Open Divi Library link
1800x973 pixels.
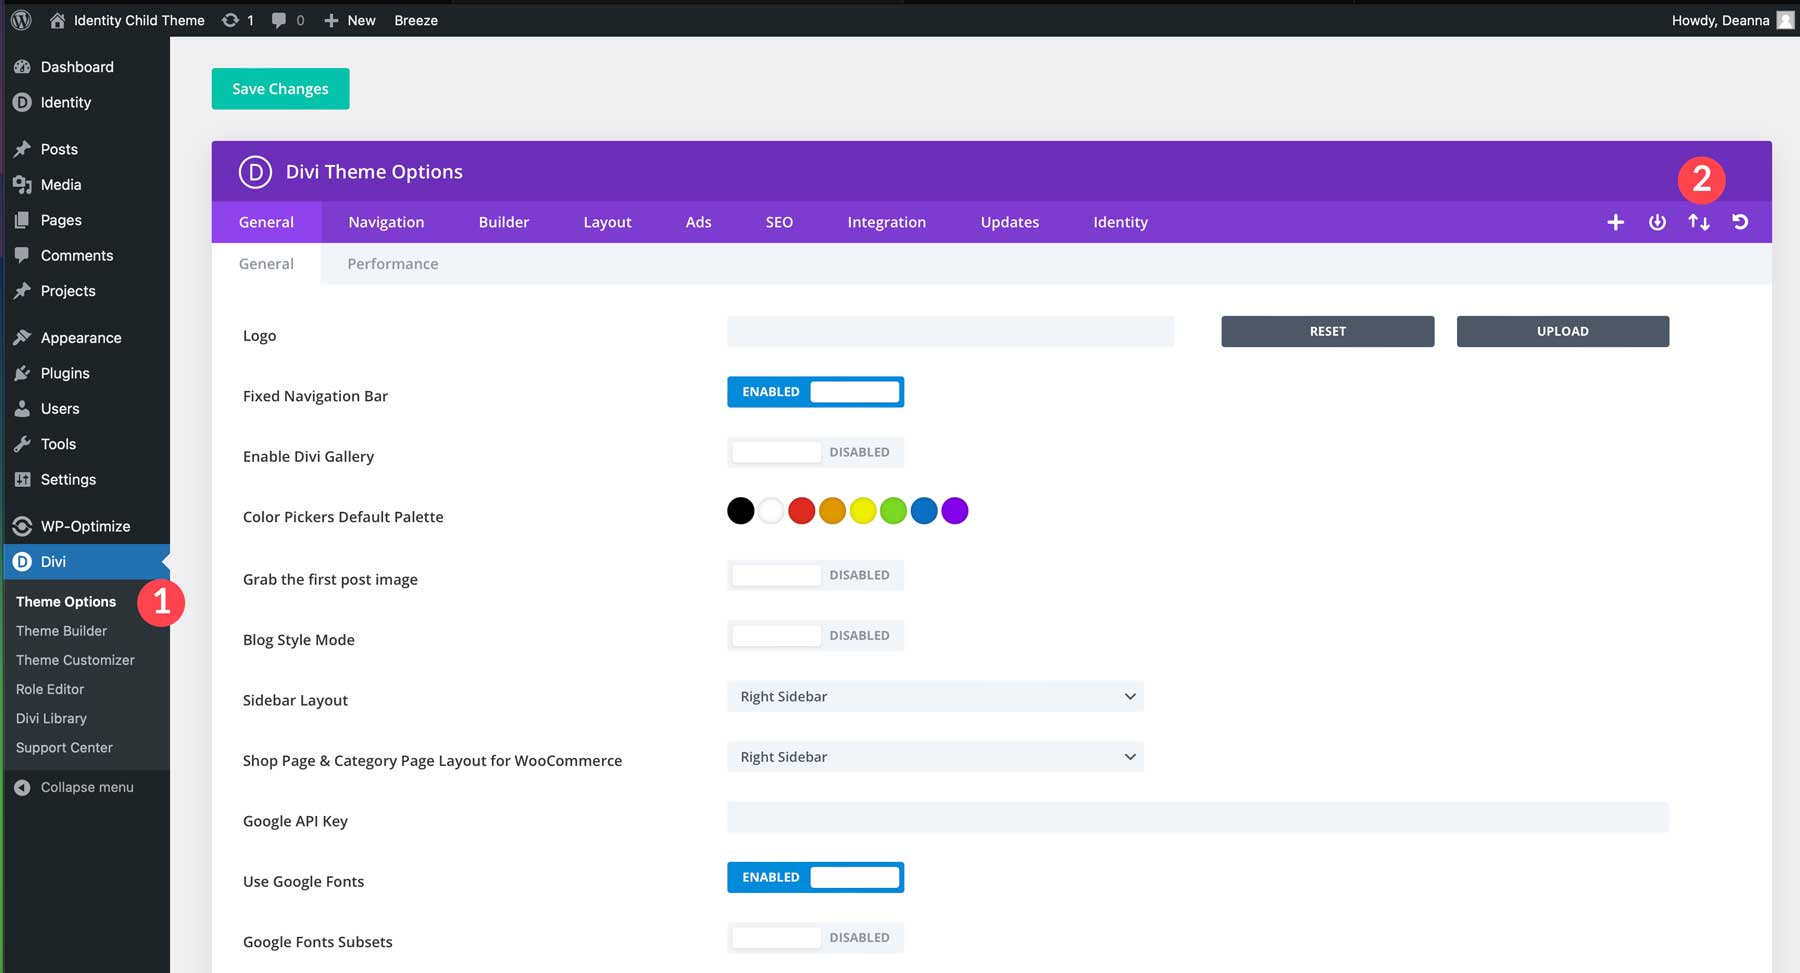pos(51,718)
